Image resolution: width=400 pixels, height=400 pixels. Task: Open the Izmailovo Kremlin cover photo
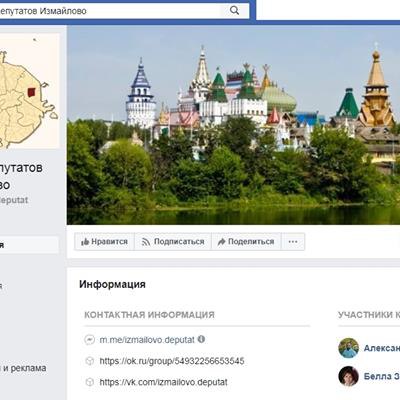[233, 125]
